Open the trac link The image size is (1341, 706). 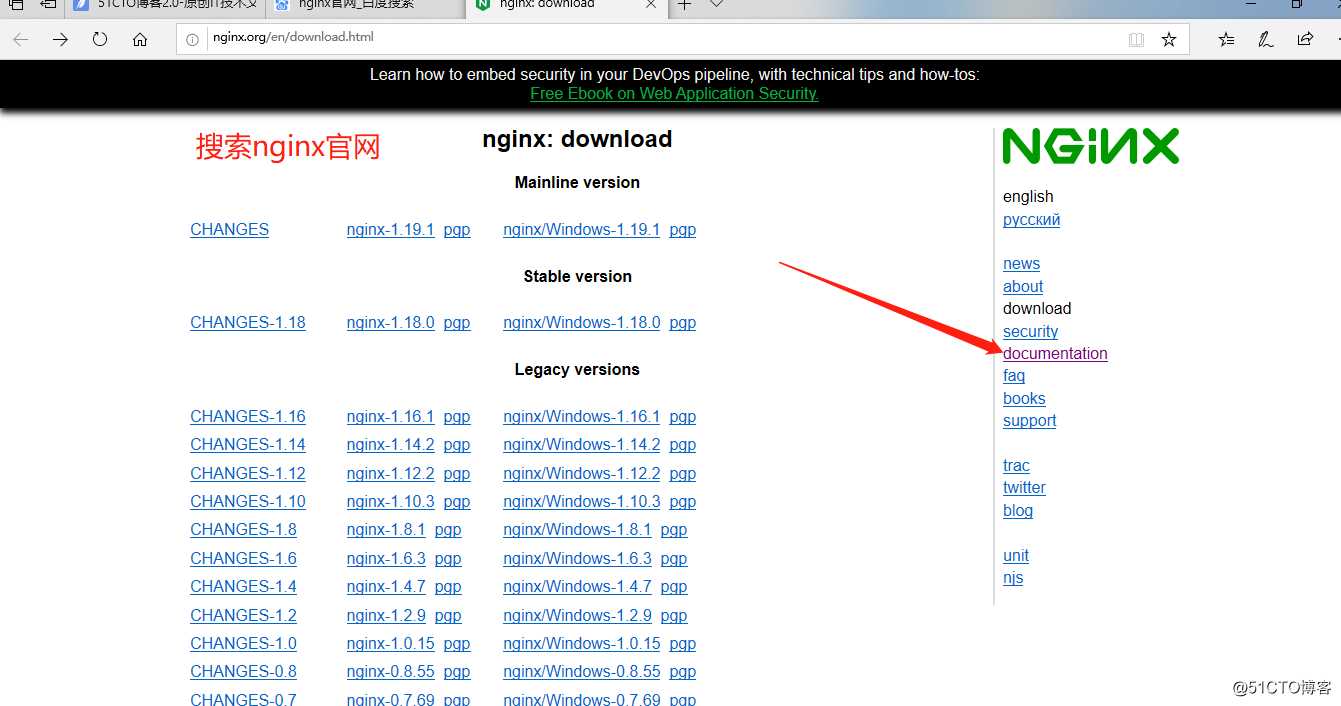[x=1016, y=465]
